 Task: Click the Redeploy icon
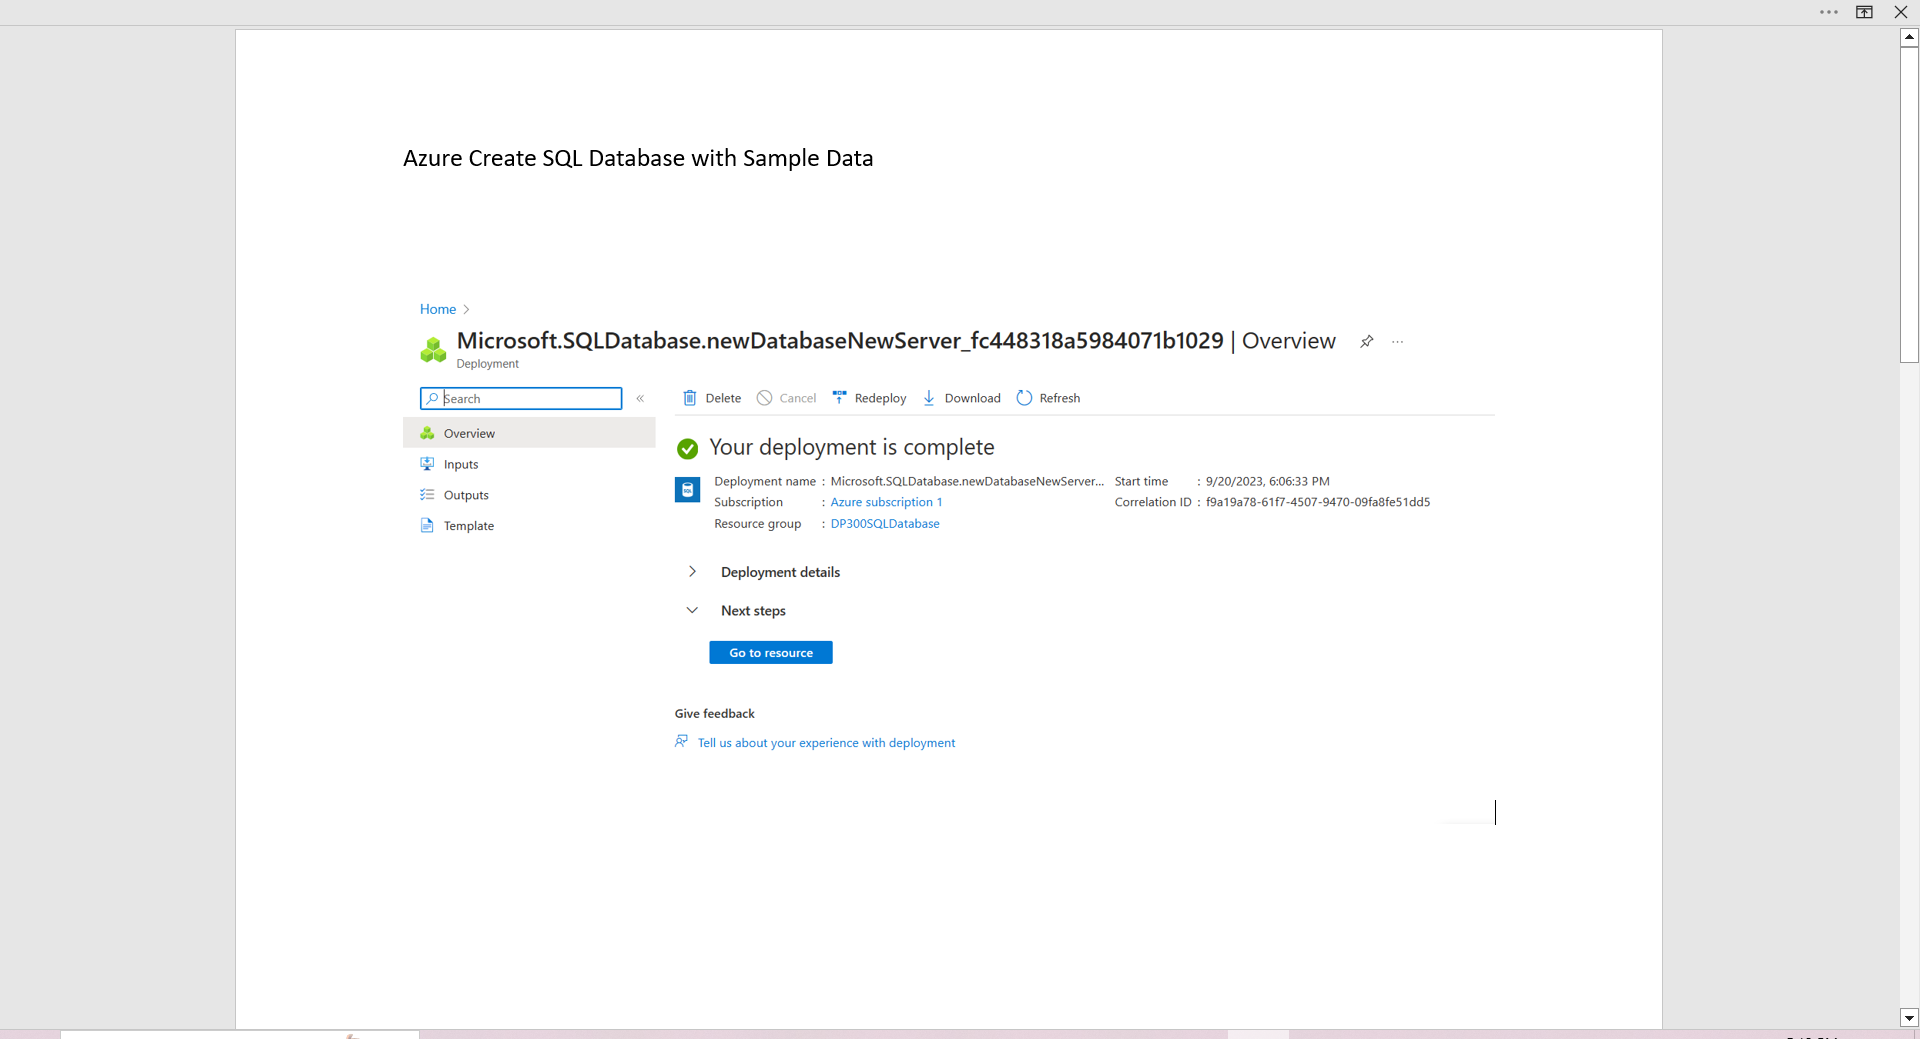tap(839, 398)
